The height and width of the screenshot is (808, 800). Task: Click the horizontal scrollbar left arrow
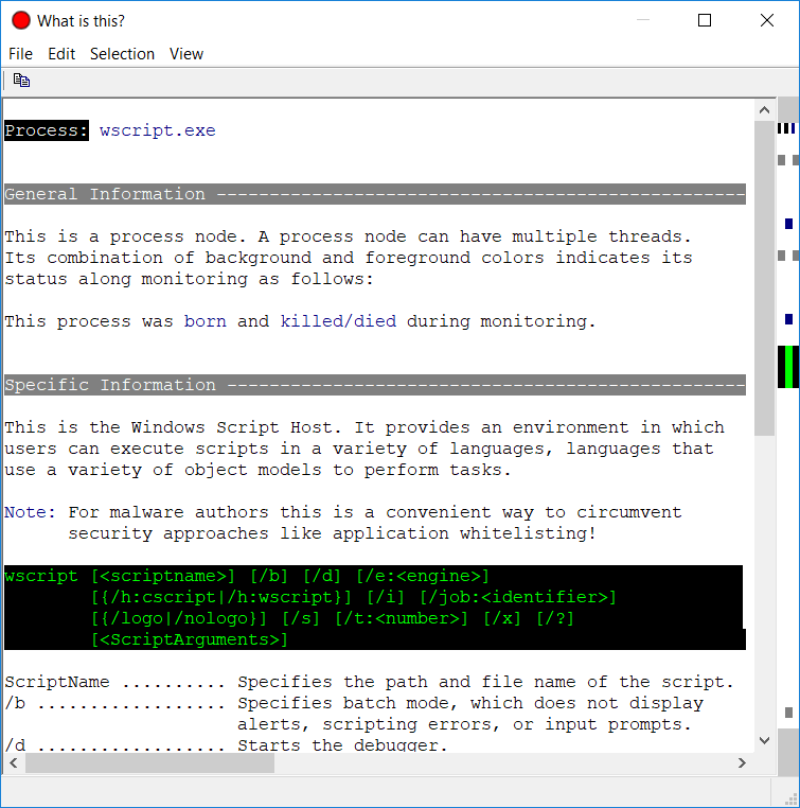point(13,763)
